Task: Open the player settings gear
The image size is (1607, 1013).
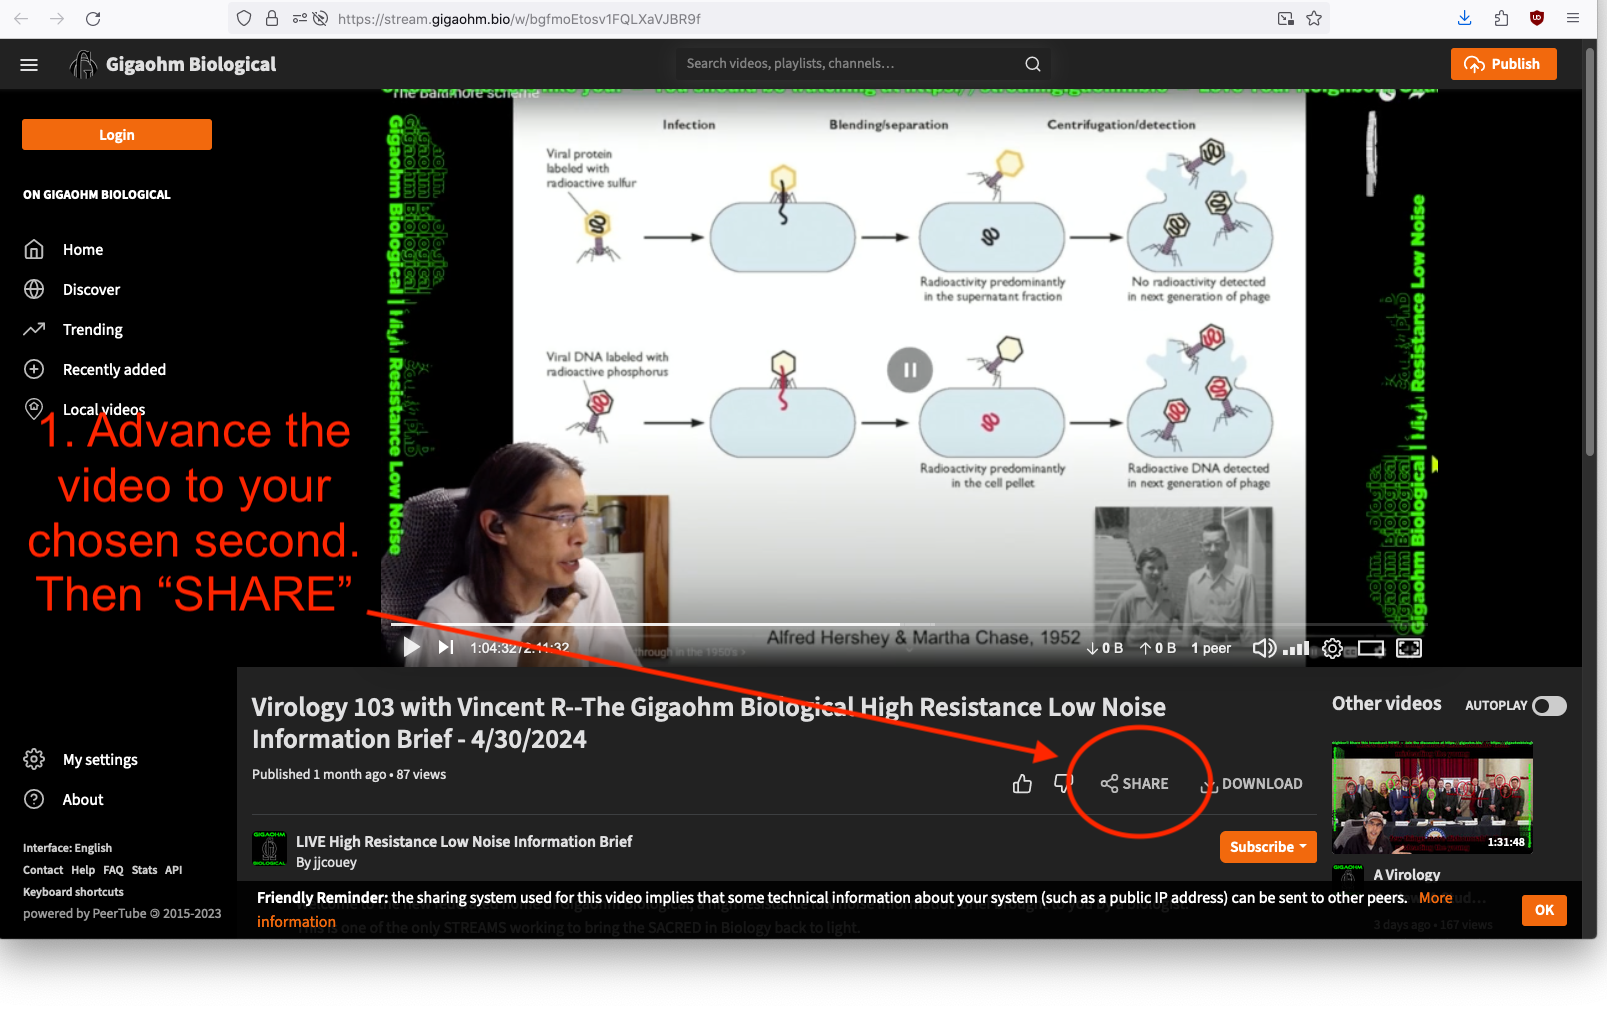Action: [1332, 648]
